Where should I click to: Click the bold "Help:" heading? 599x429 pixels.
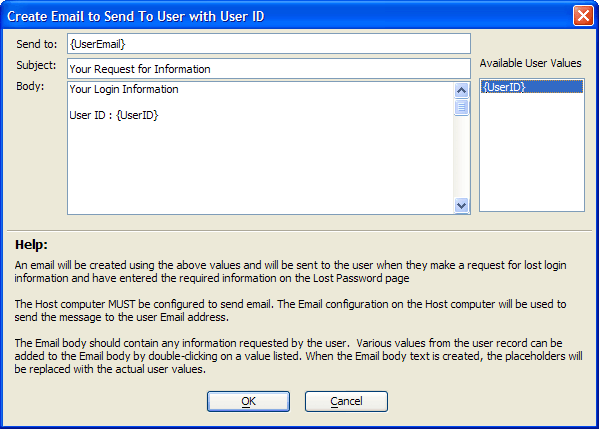click(x=31, y=244)
